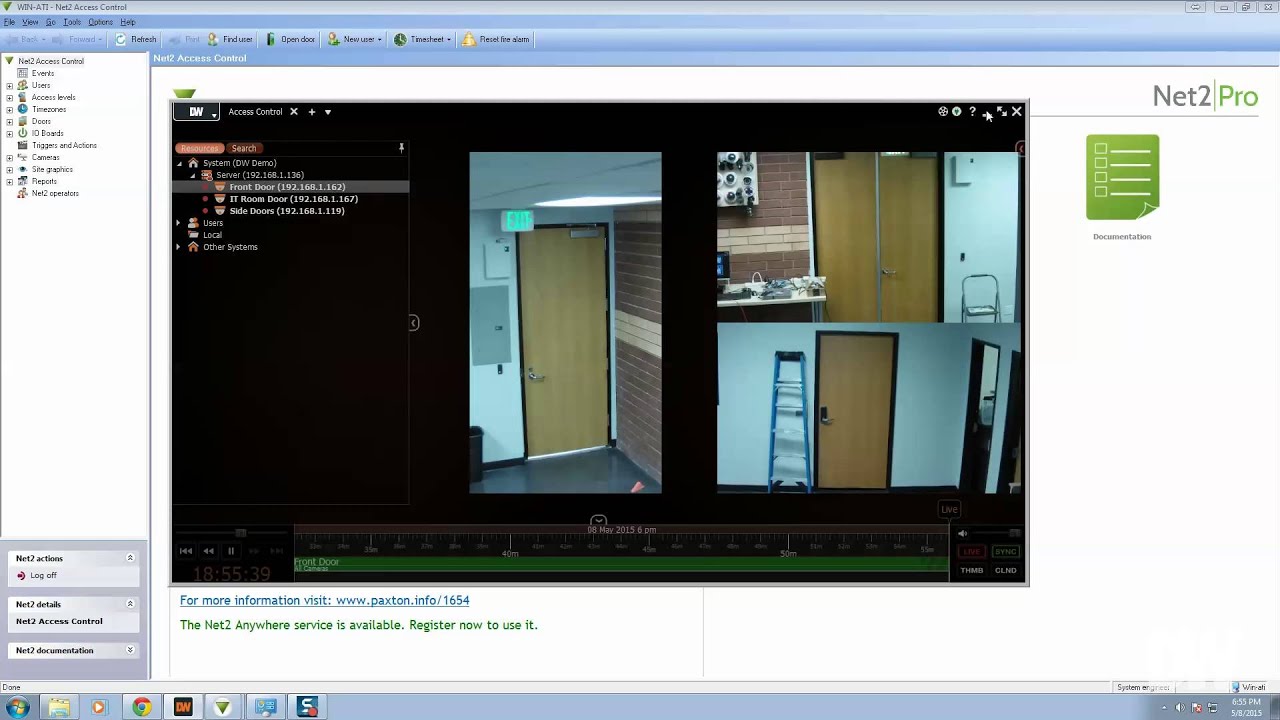The height and width of the screenshot is (720, 1280).
Task: Switch to the Resources tab
Action: pyautogui.click(x=199, y=148)
